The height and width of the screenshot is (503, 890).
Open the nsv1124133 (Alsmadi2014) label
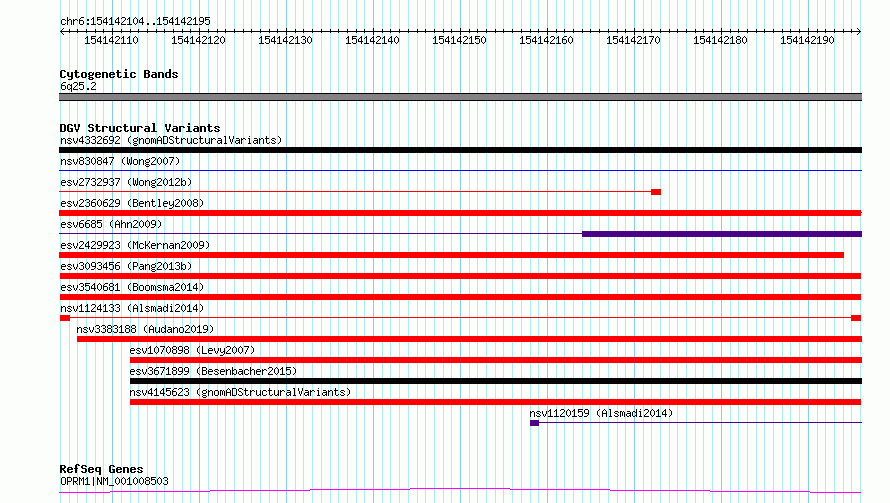(x=132, y=308)
